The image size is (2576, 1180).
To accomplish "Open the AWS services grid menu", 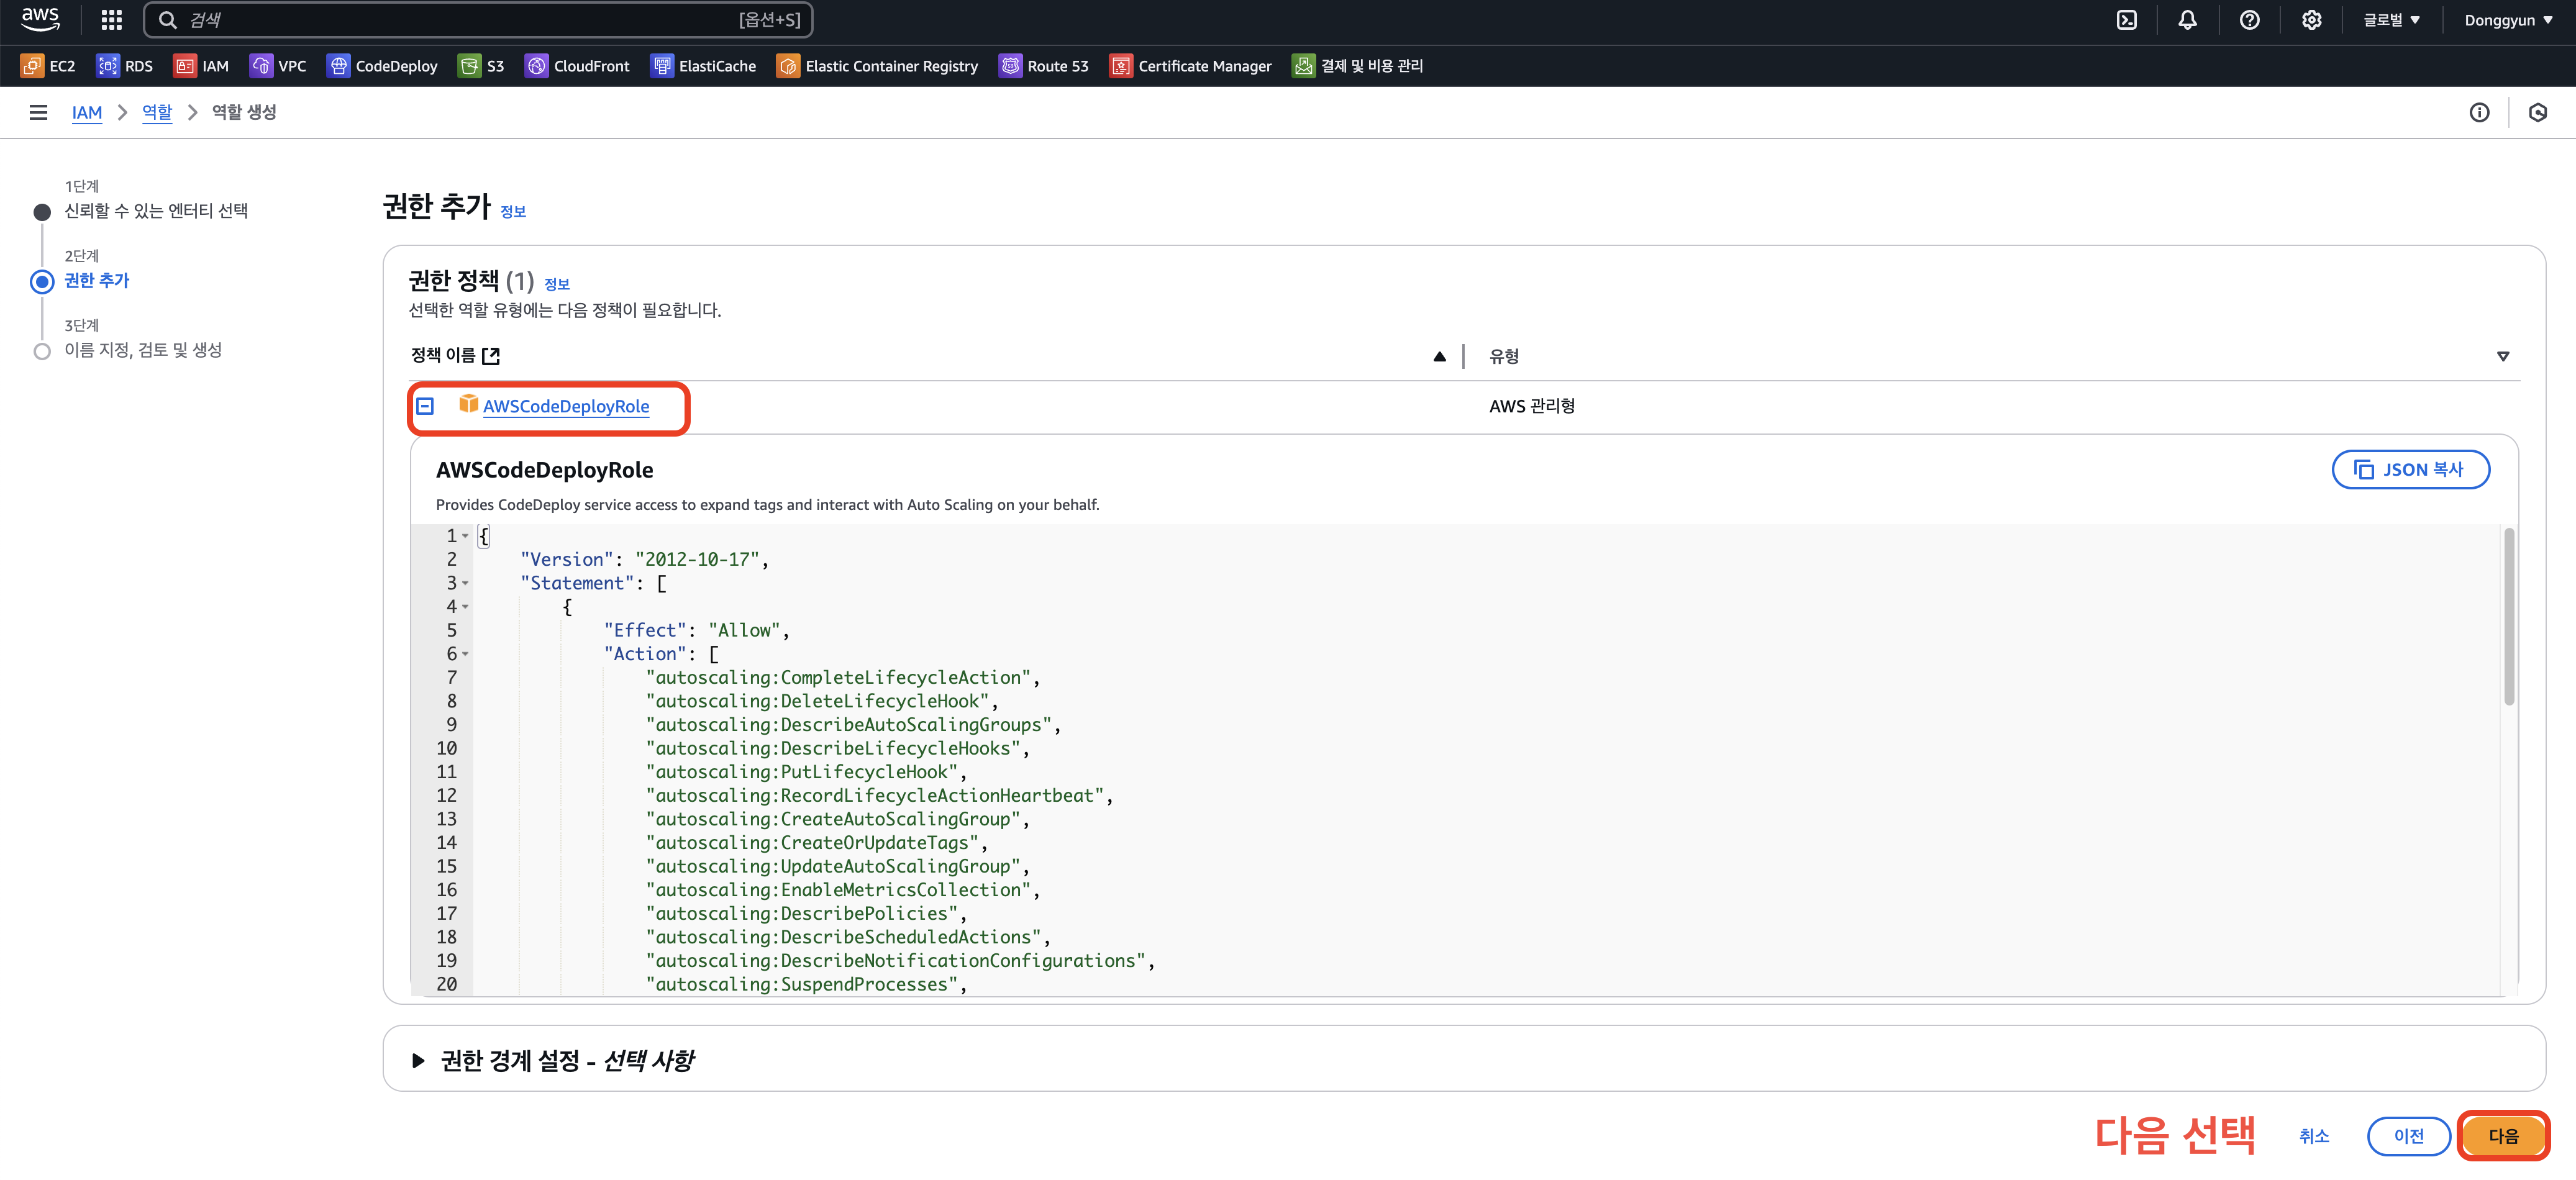I will (111, 20).
